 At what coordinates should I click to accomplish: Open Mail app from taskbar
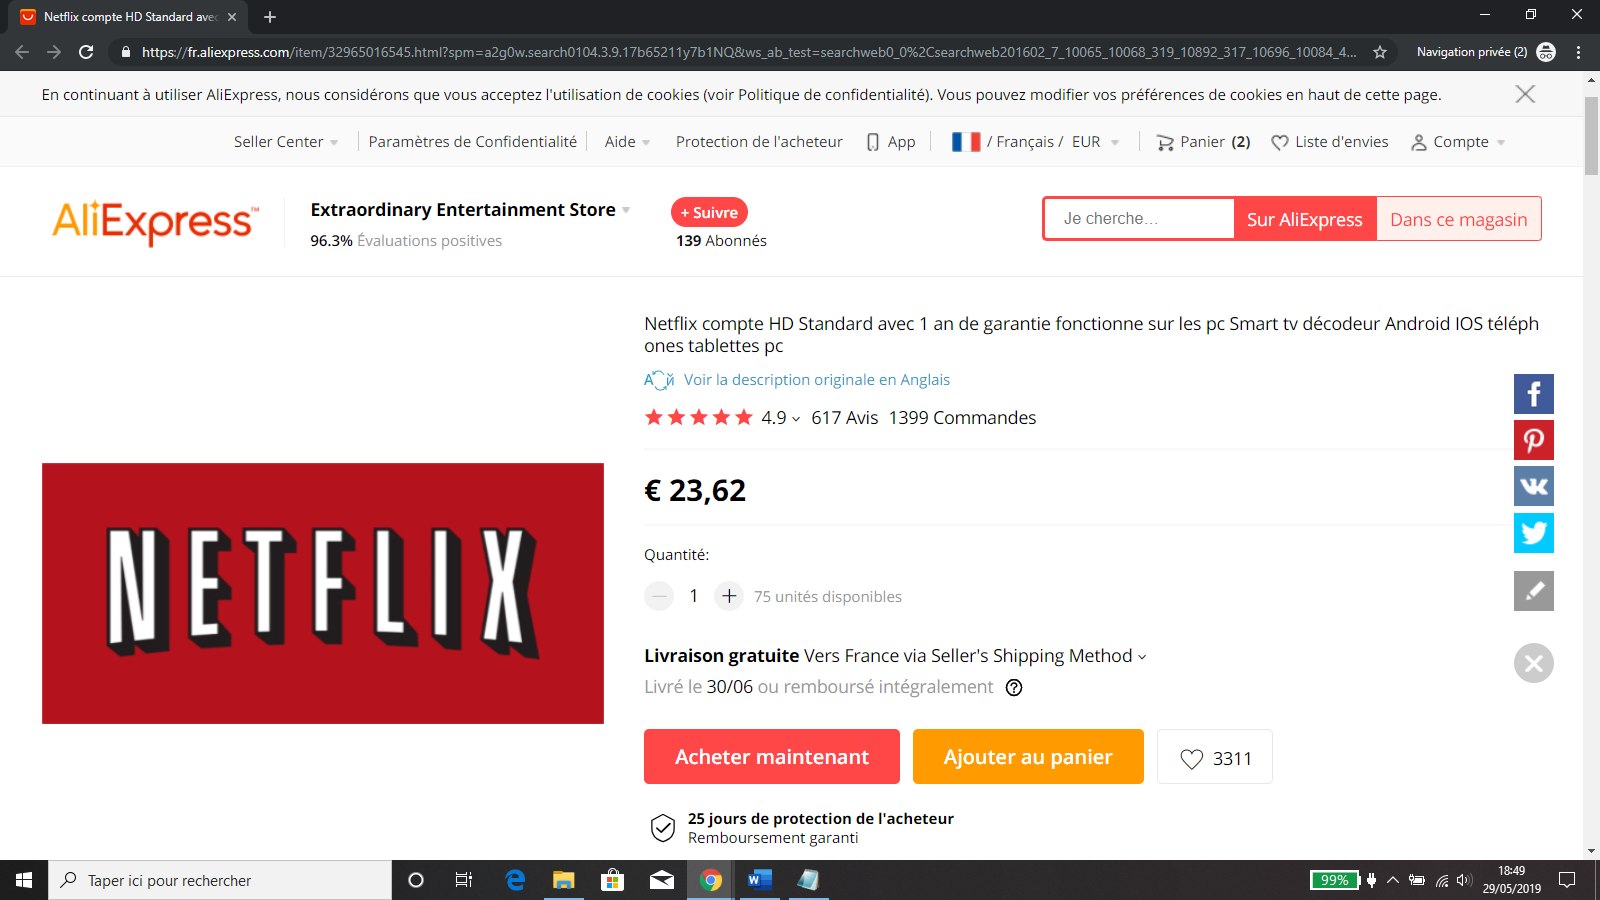pos(661,880)
